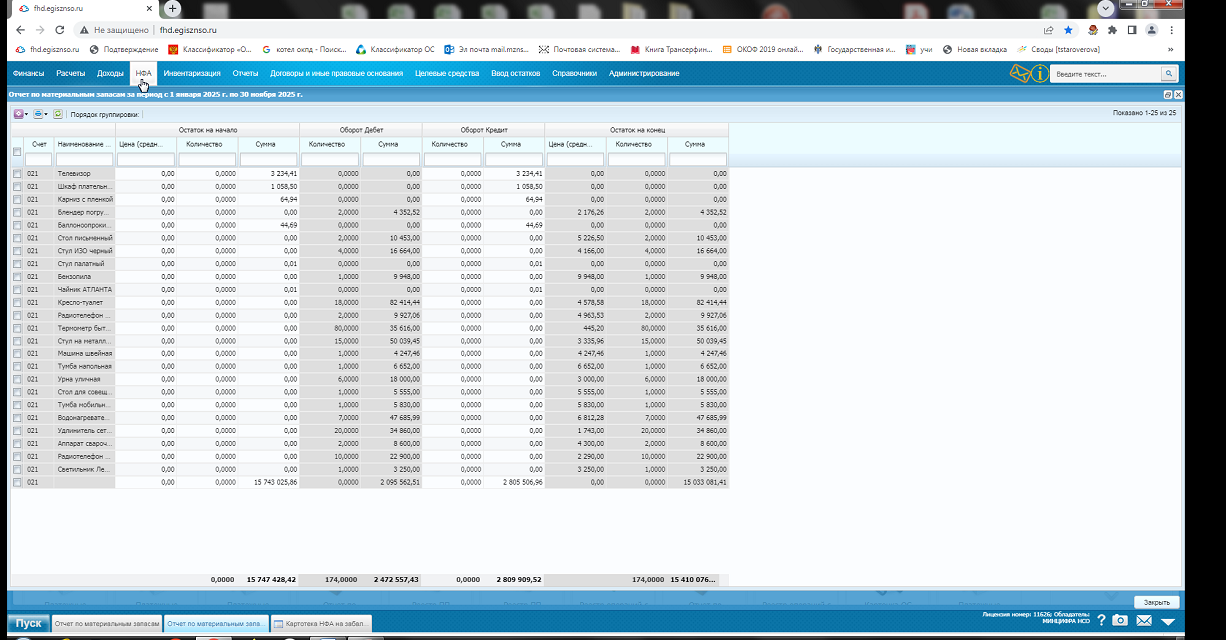Screen dimensions: 1226x640
Task: Click the 'Введите текст...' search field
Action: pos(1107,74)
